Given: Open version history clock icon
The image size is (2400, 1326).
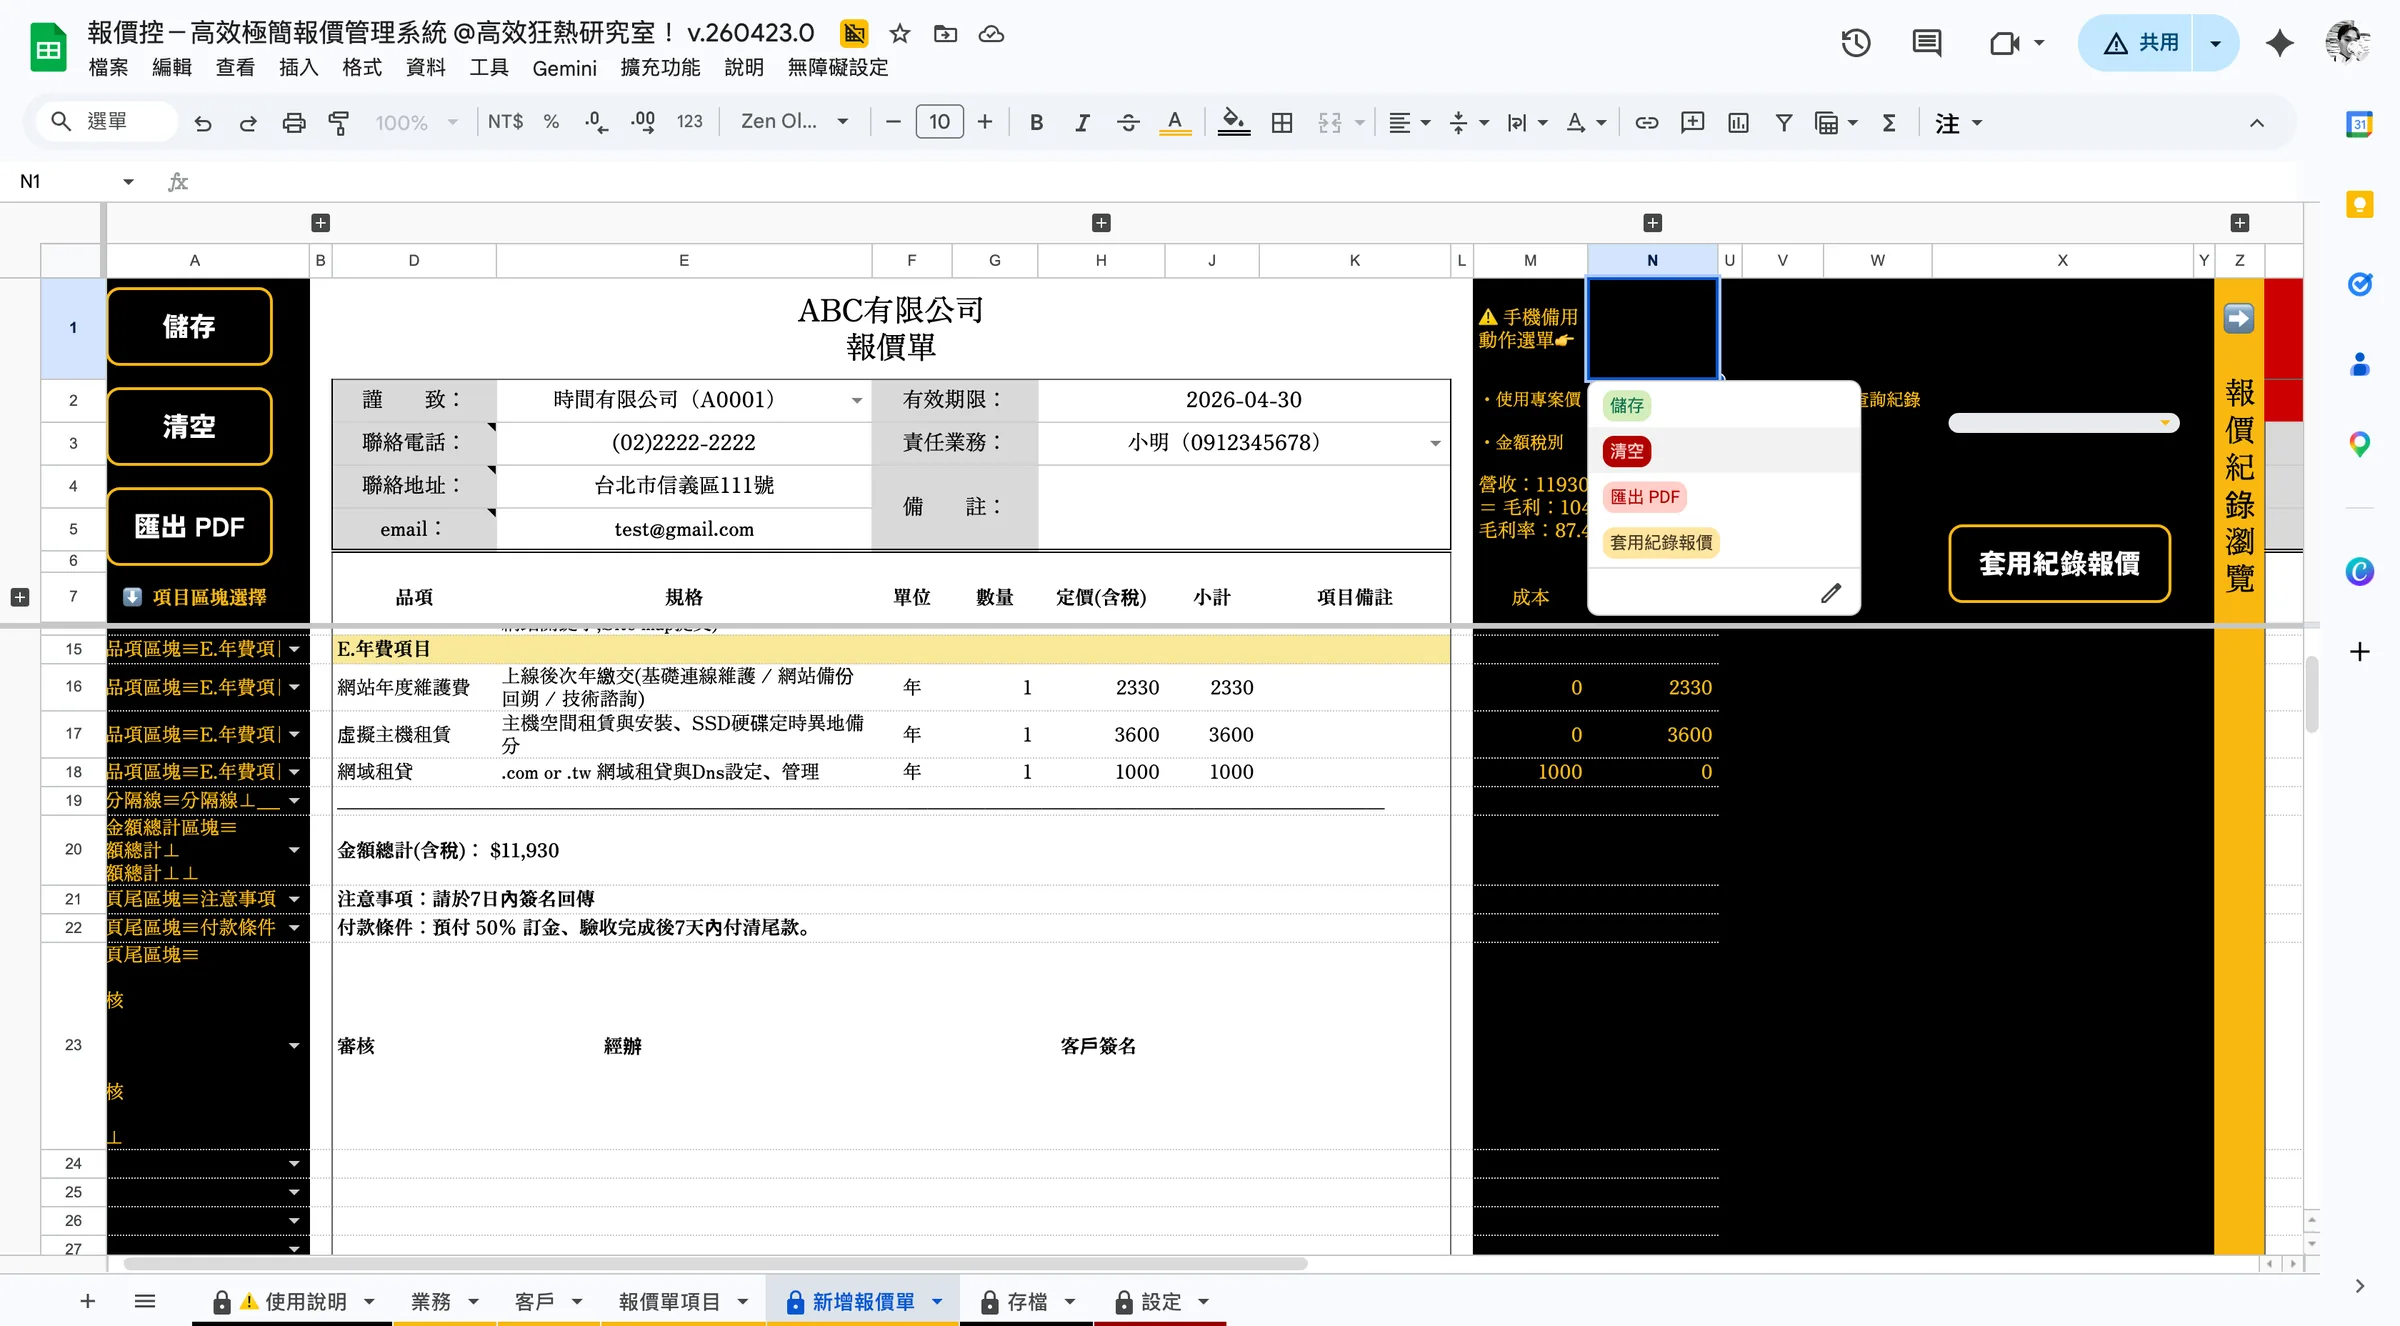Looking at the screenshot, I should (x=1856, y=43).
